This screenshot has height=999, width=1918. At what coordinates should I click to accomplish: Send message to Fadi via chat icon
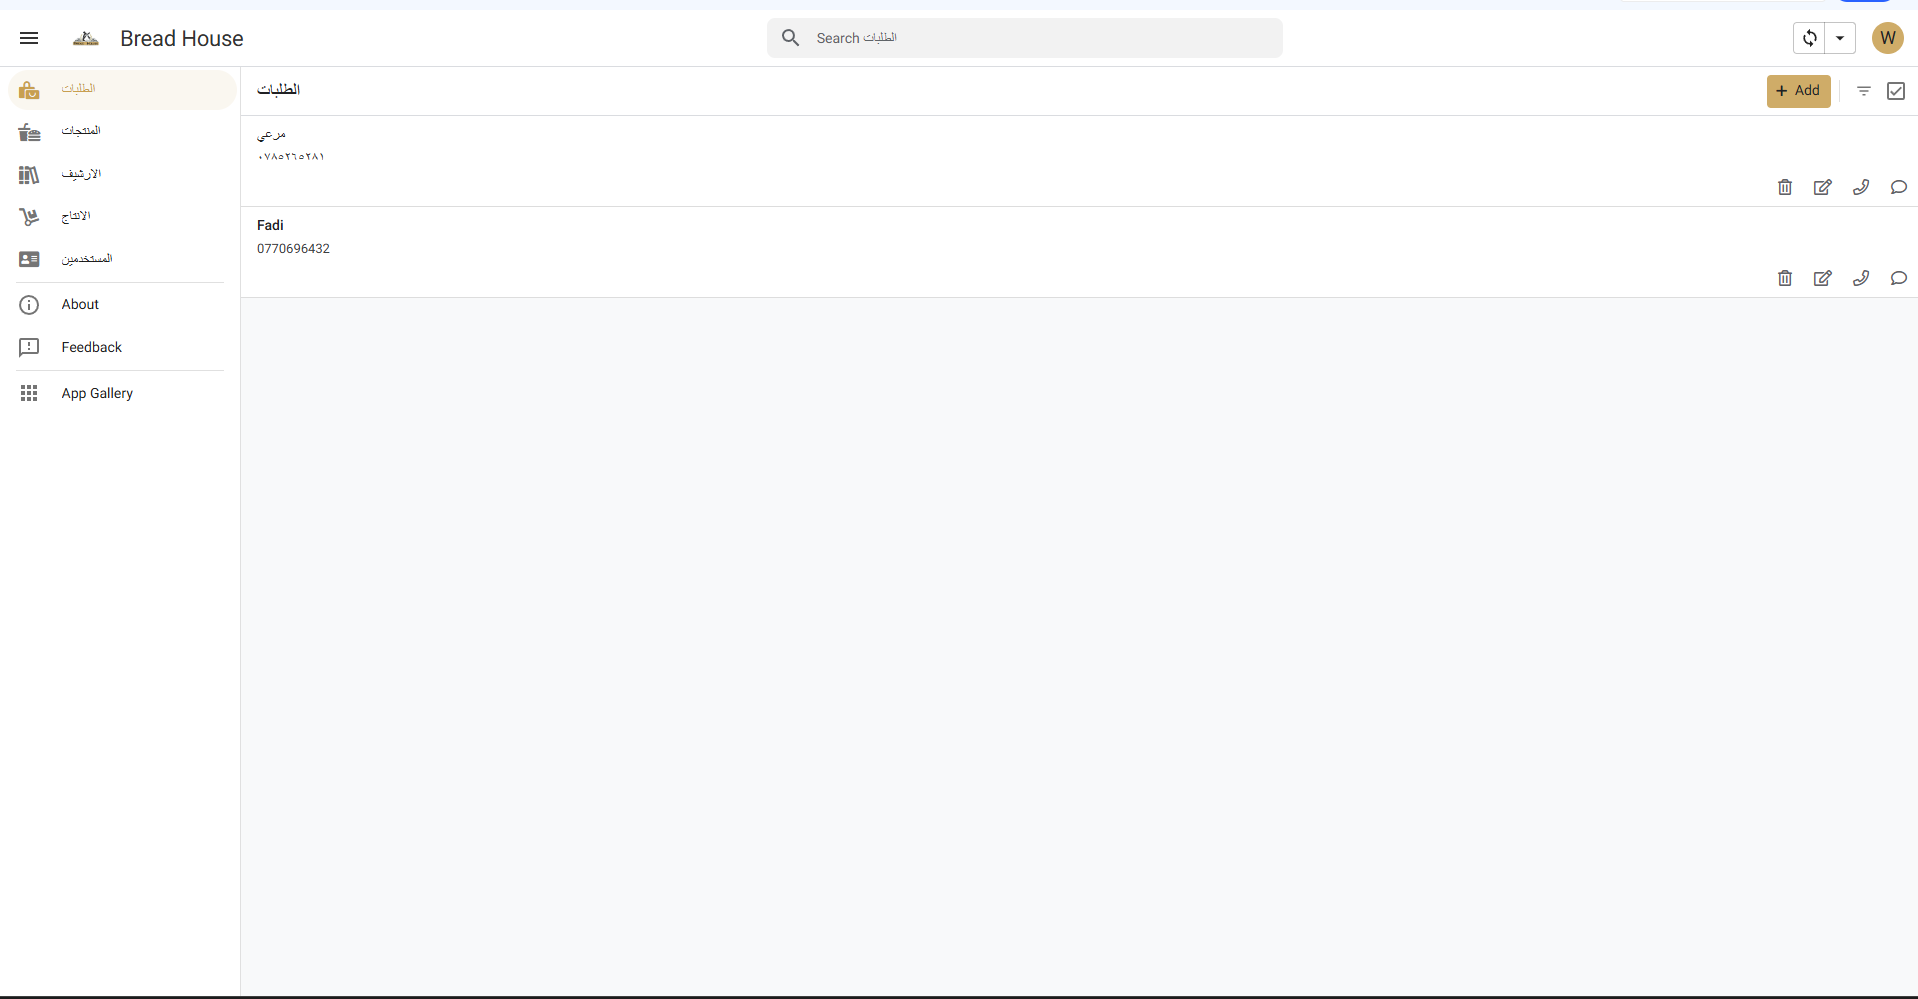[x=1899, y=278]
